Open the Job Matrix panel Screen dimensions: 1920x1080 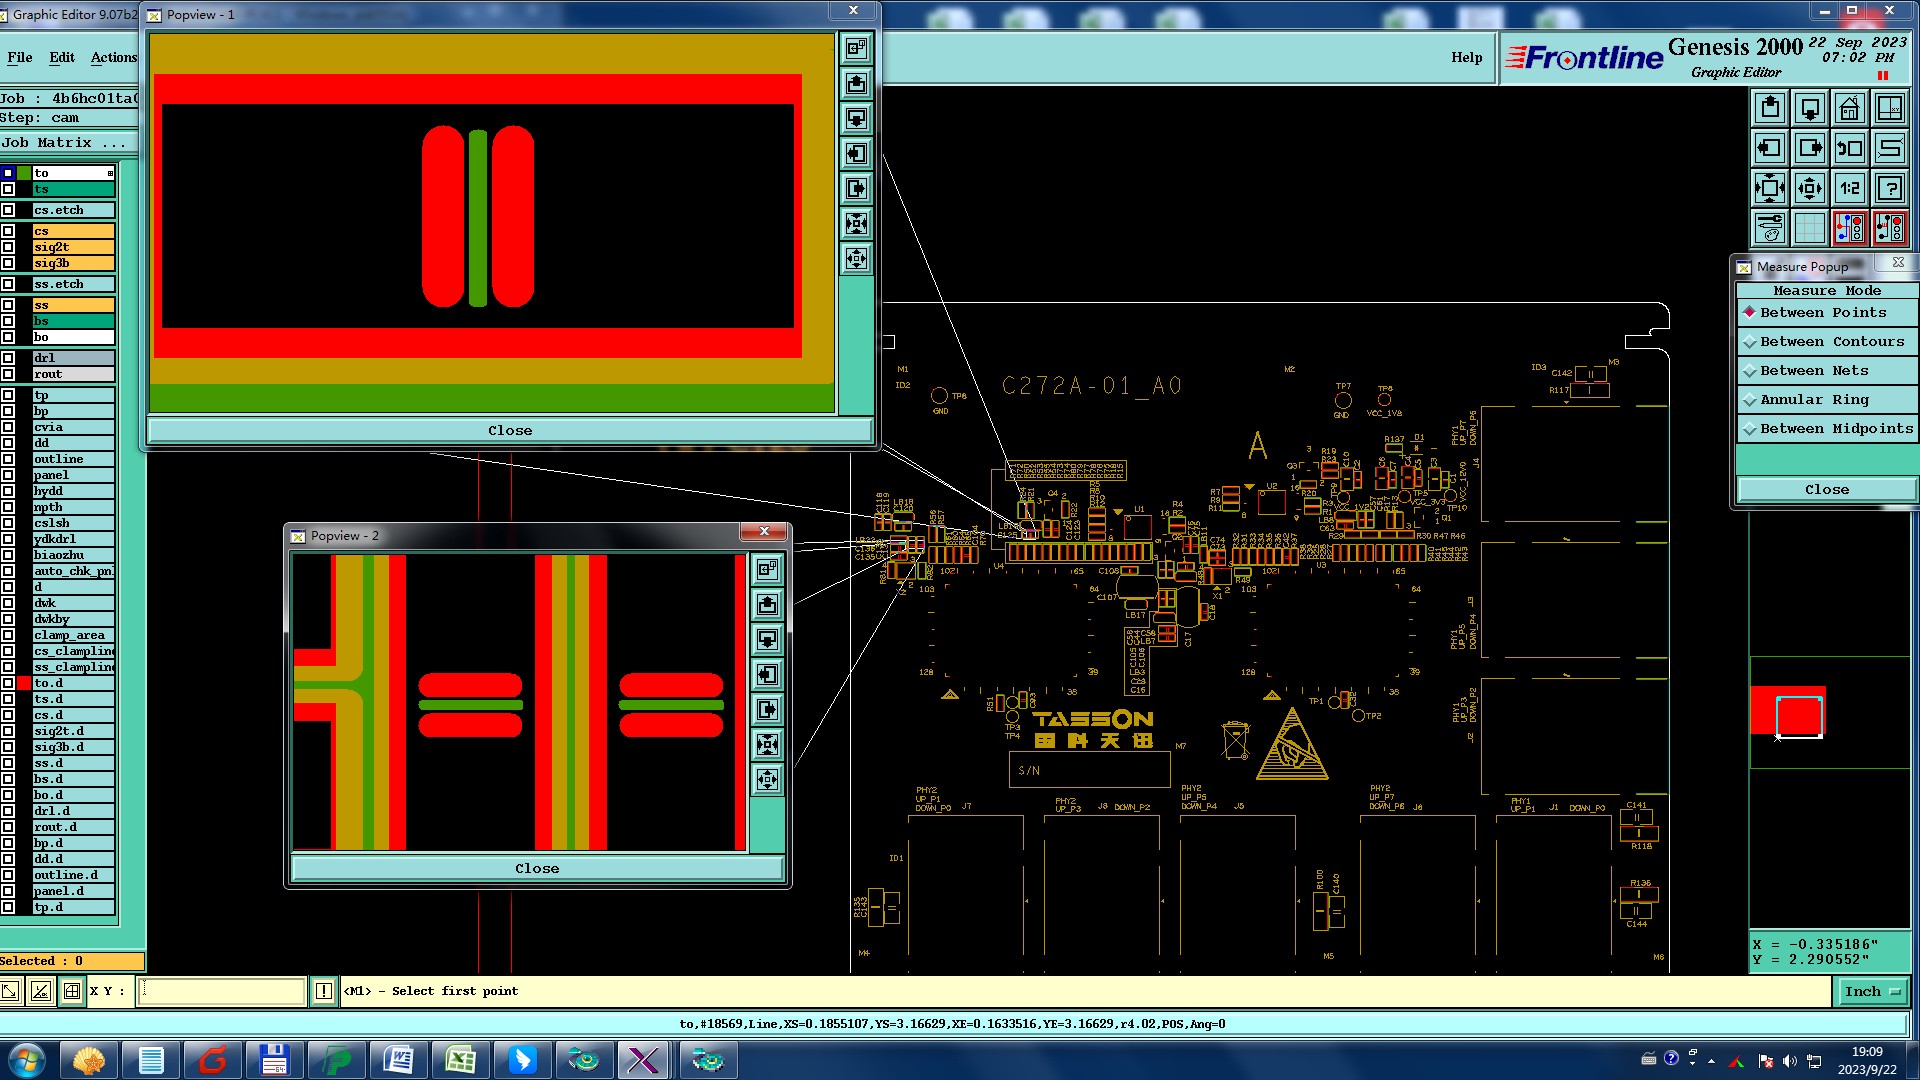tap(63, 143)
